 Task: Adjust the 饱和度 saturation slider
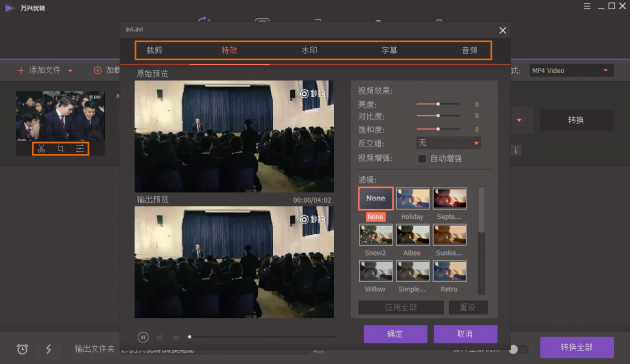[438, 129]
